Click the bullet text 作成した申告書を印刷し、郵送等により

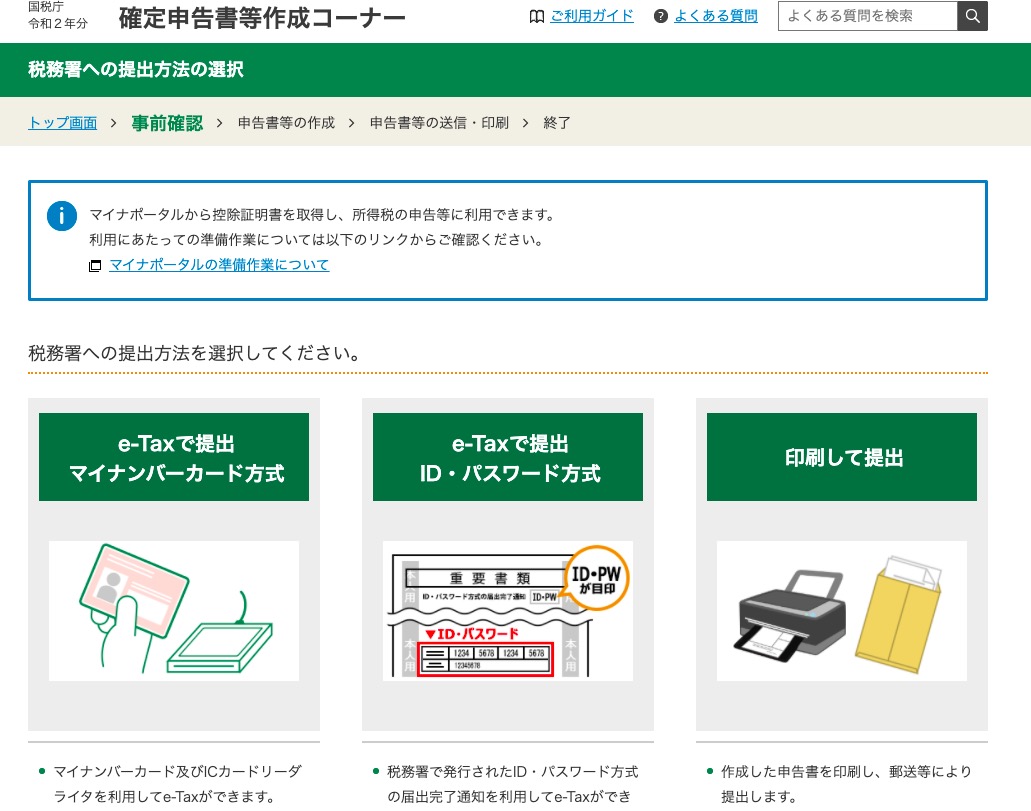coord(846,772)
